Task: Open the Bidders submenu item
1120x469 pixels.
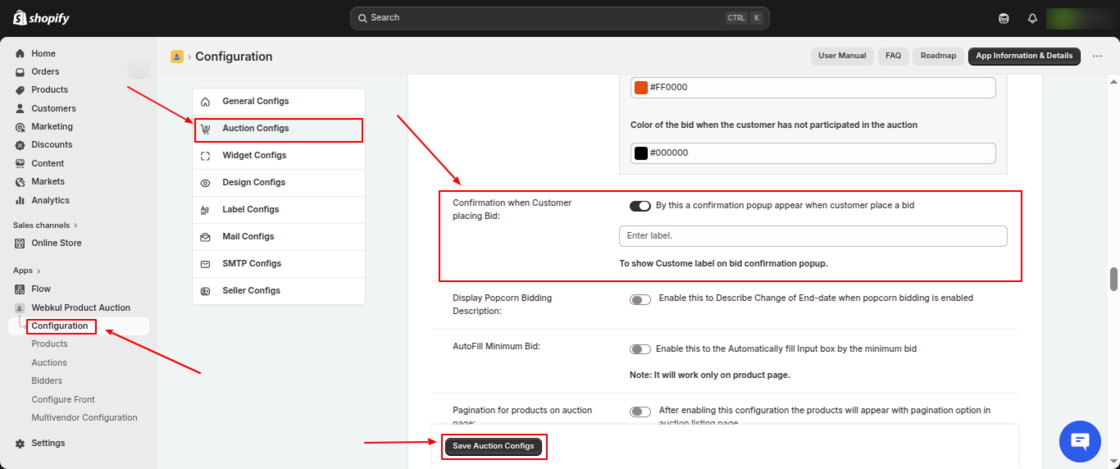Action: coord(46,381)
